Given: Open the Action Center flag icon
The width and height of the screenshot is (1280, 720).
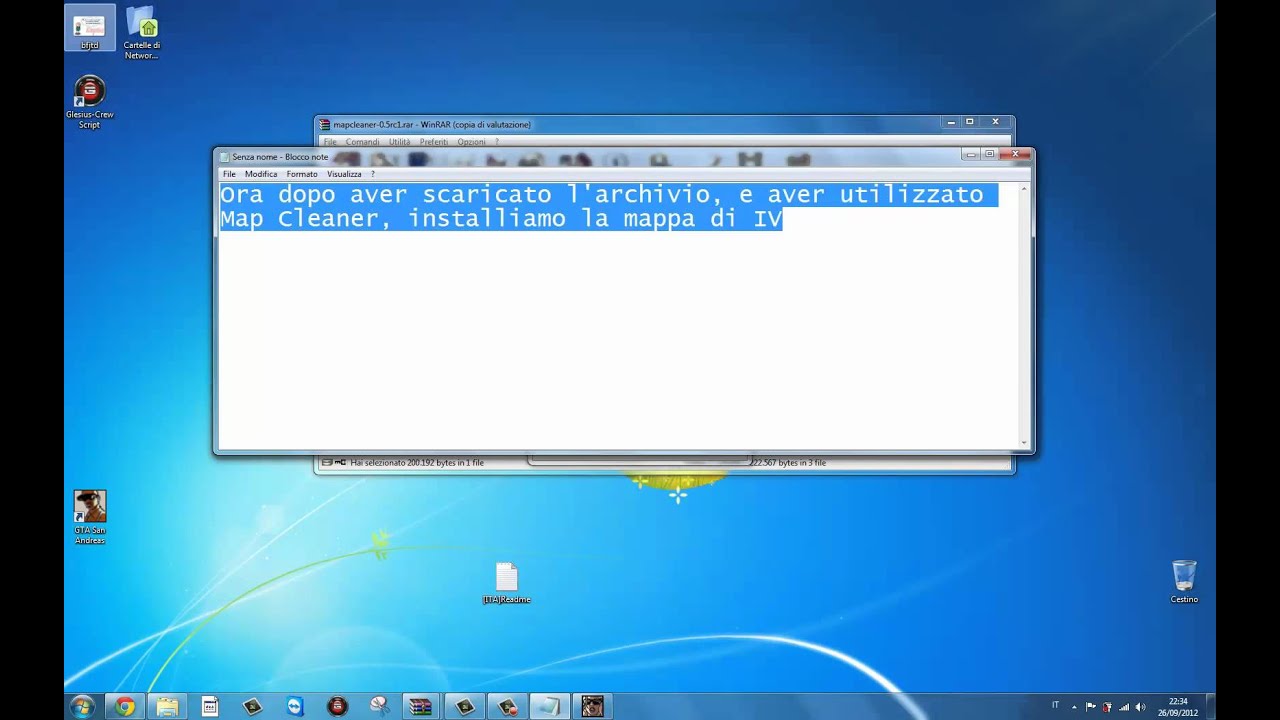Looking at the screenshot, I should pyautogui.click(x=1091, y=706).
